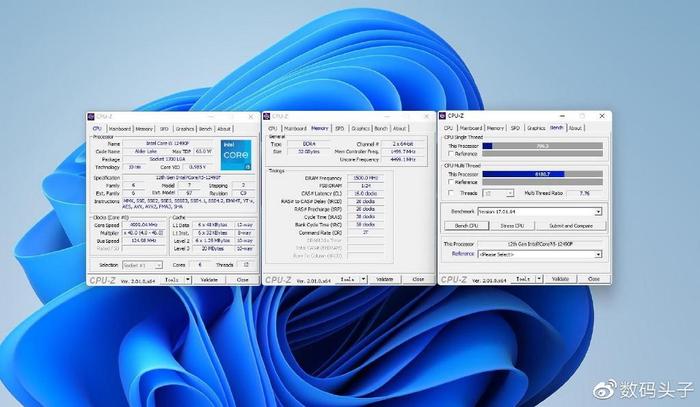
Task: Click the Single Thread Reference score bar
Action: (542, 154)
